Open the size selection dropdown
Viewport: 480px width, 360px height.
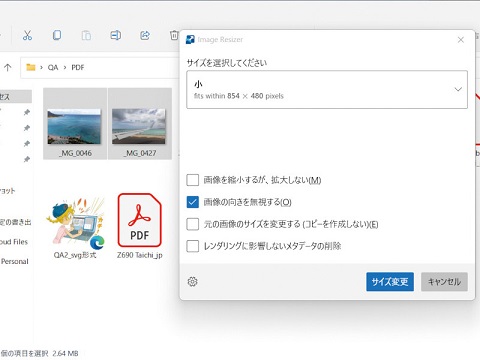[x=327, y=89]
